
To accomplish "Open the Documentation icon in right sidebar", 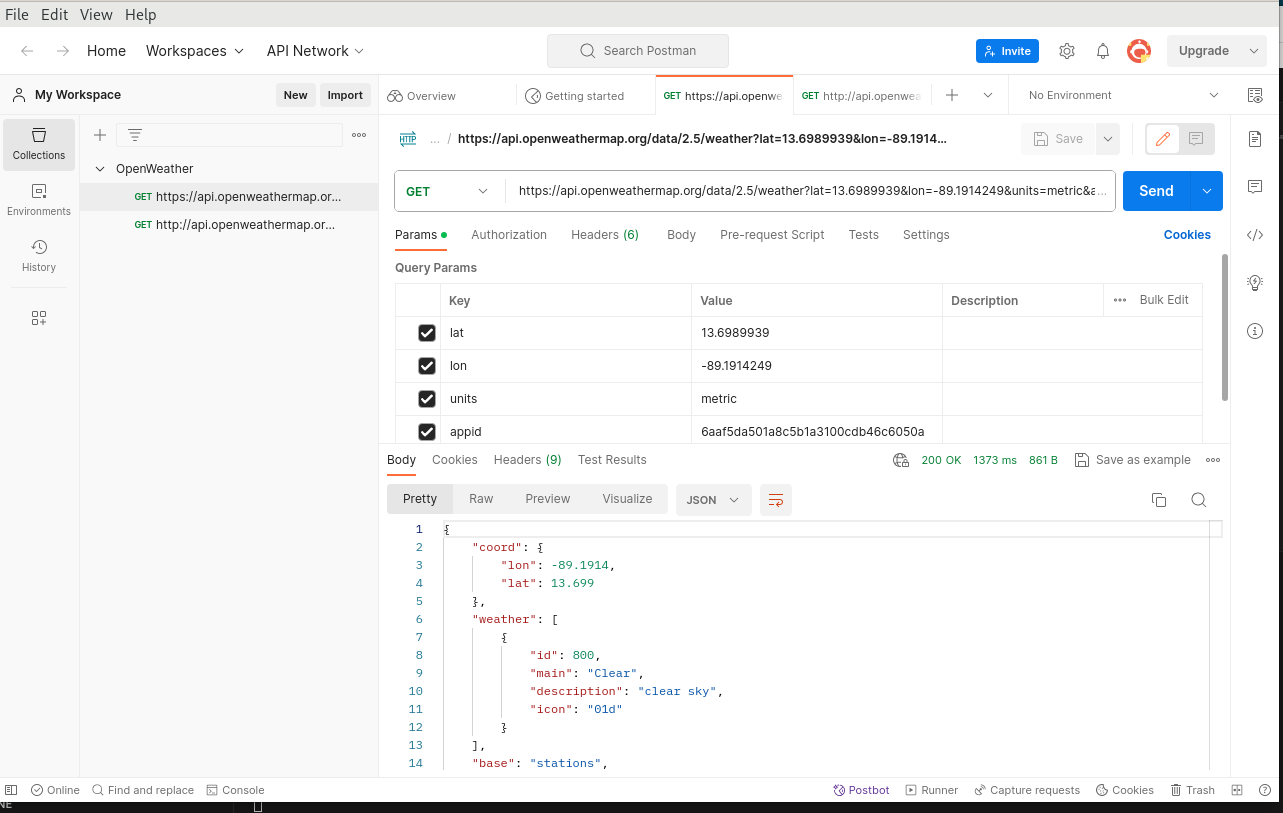I will (x=1255, y=139).
